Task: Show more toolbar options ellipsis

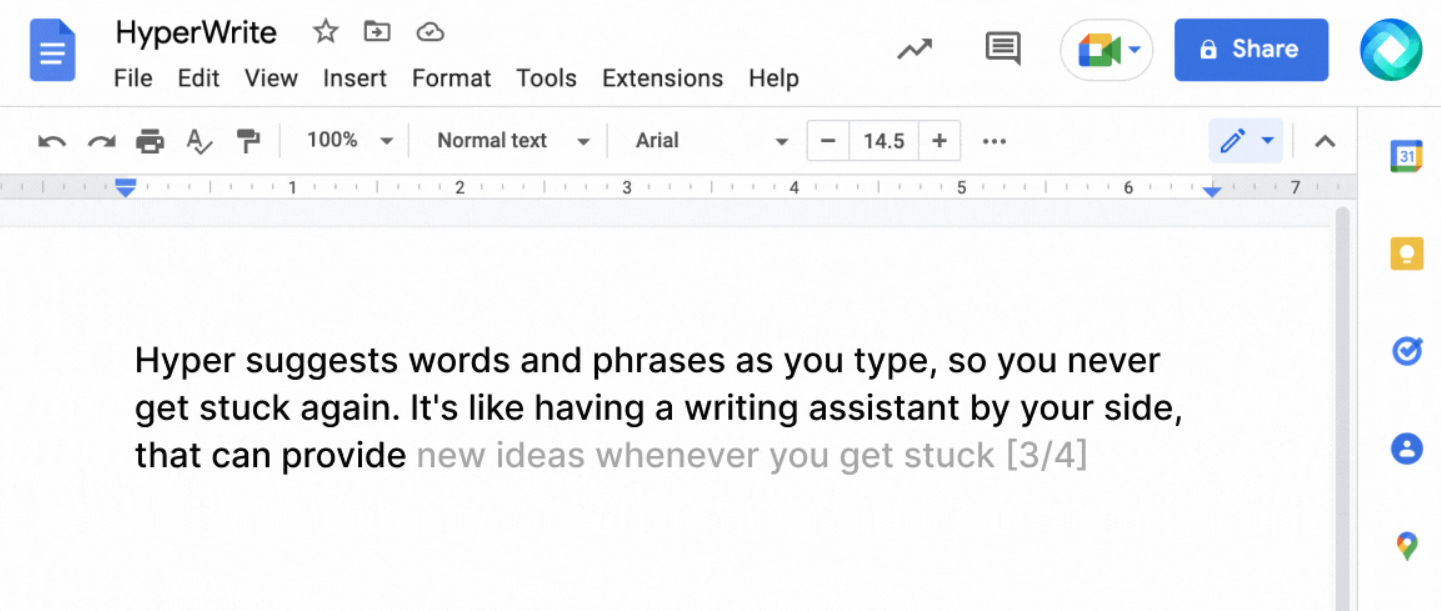Action: [994, 141]
